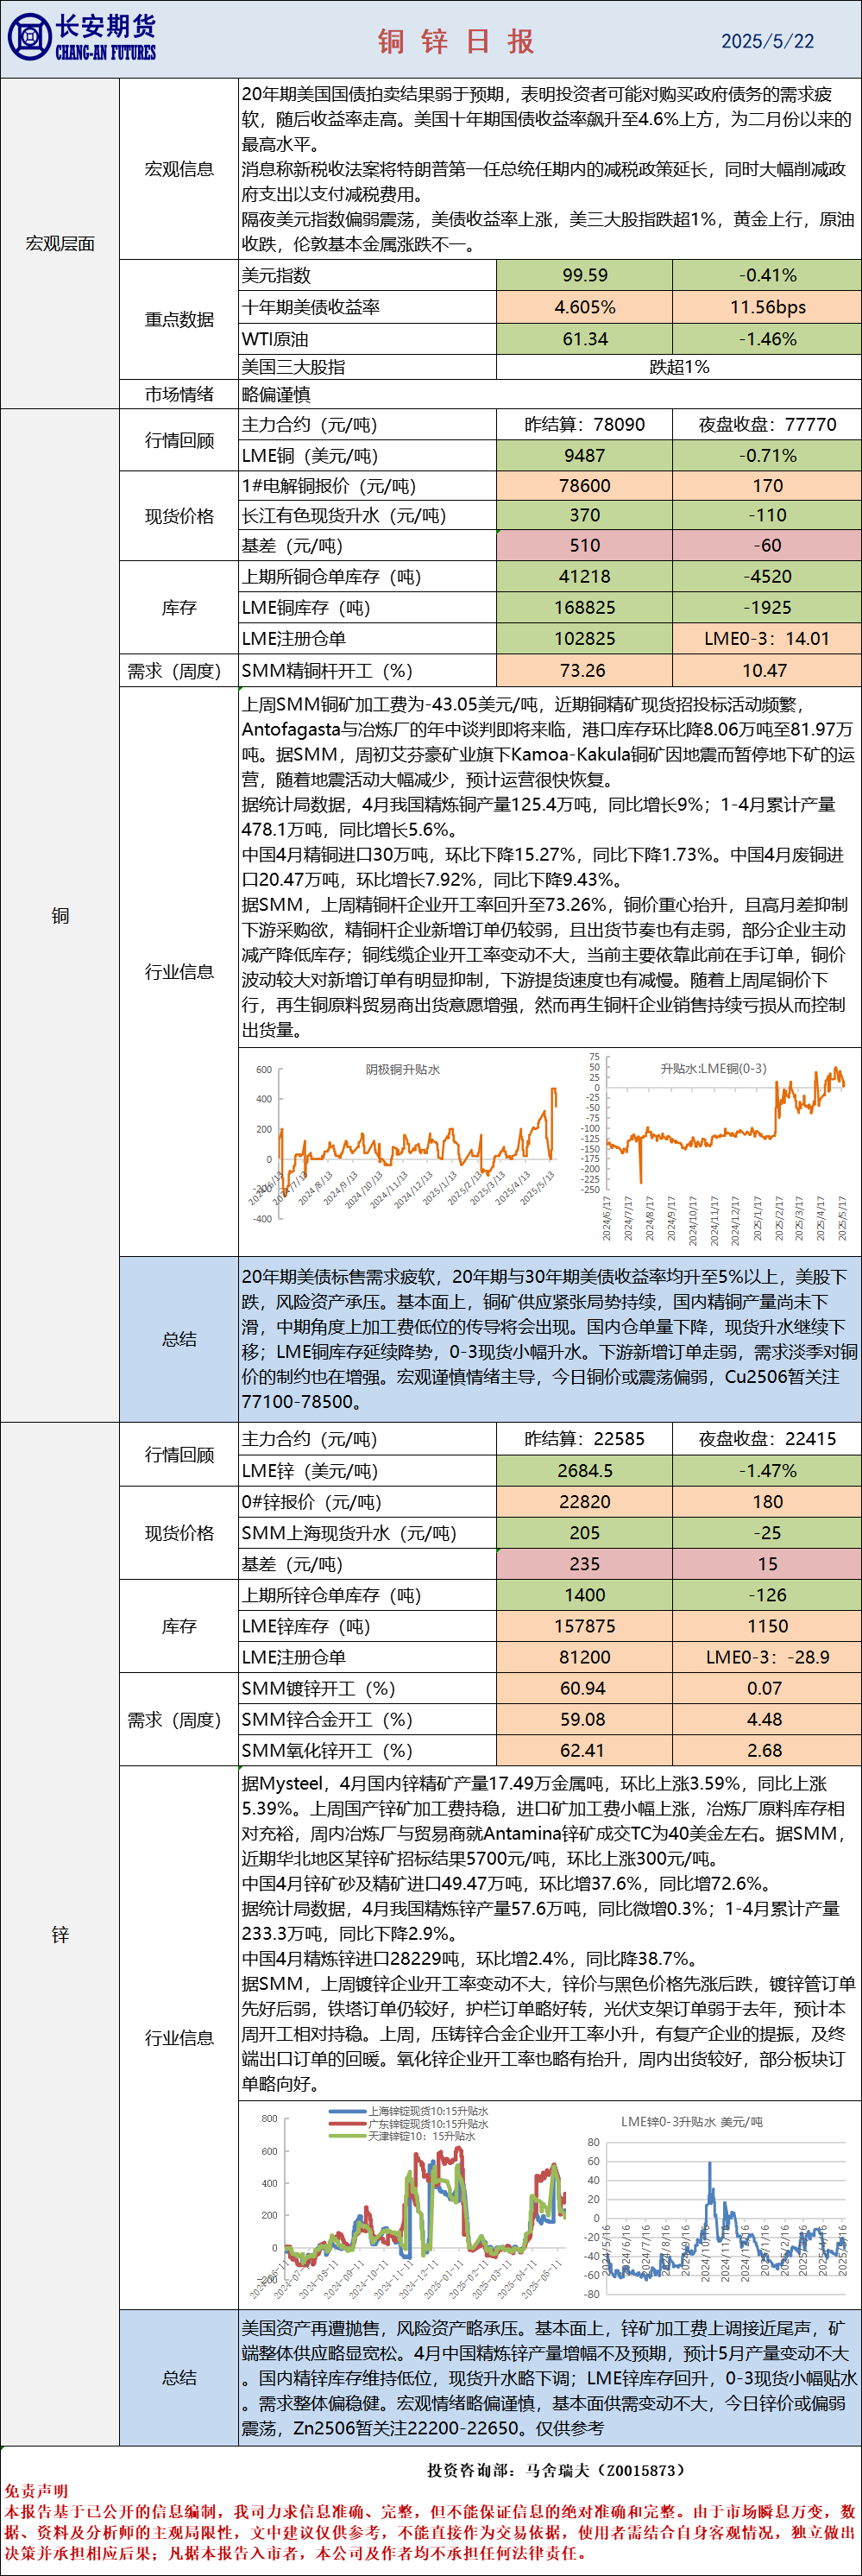Select the 十年期美债收益率 cell showing 4.605%
862x2576 pixels.
point(584,307)
